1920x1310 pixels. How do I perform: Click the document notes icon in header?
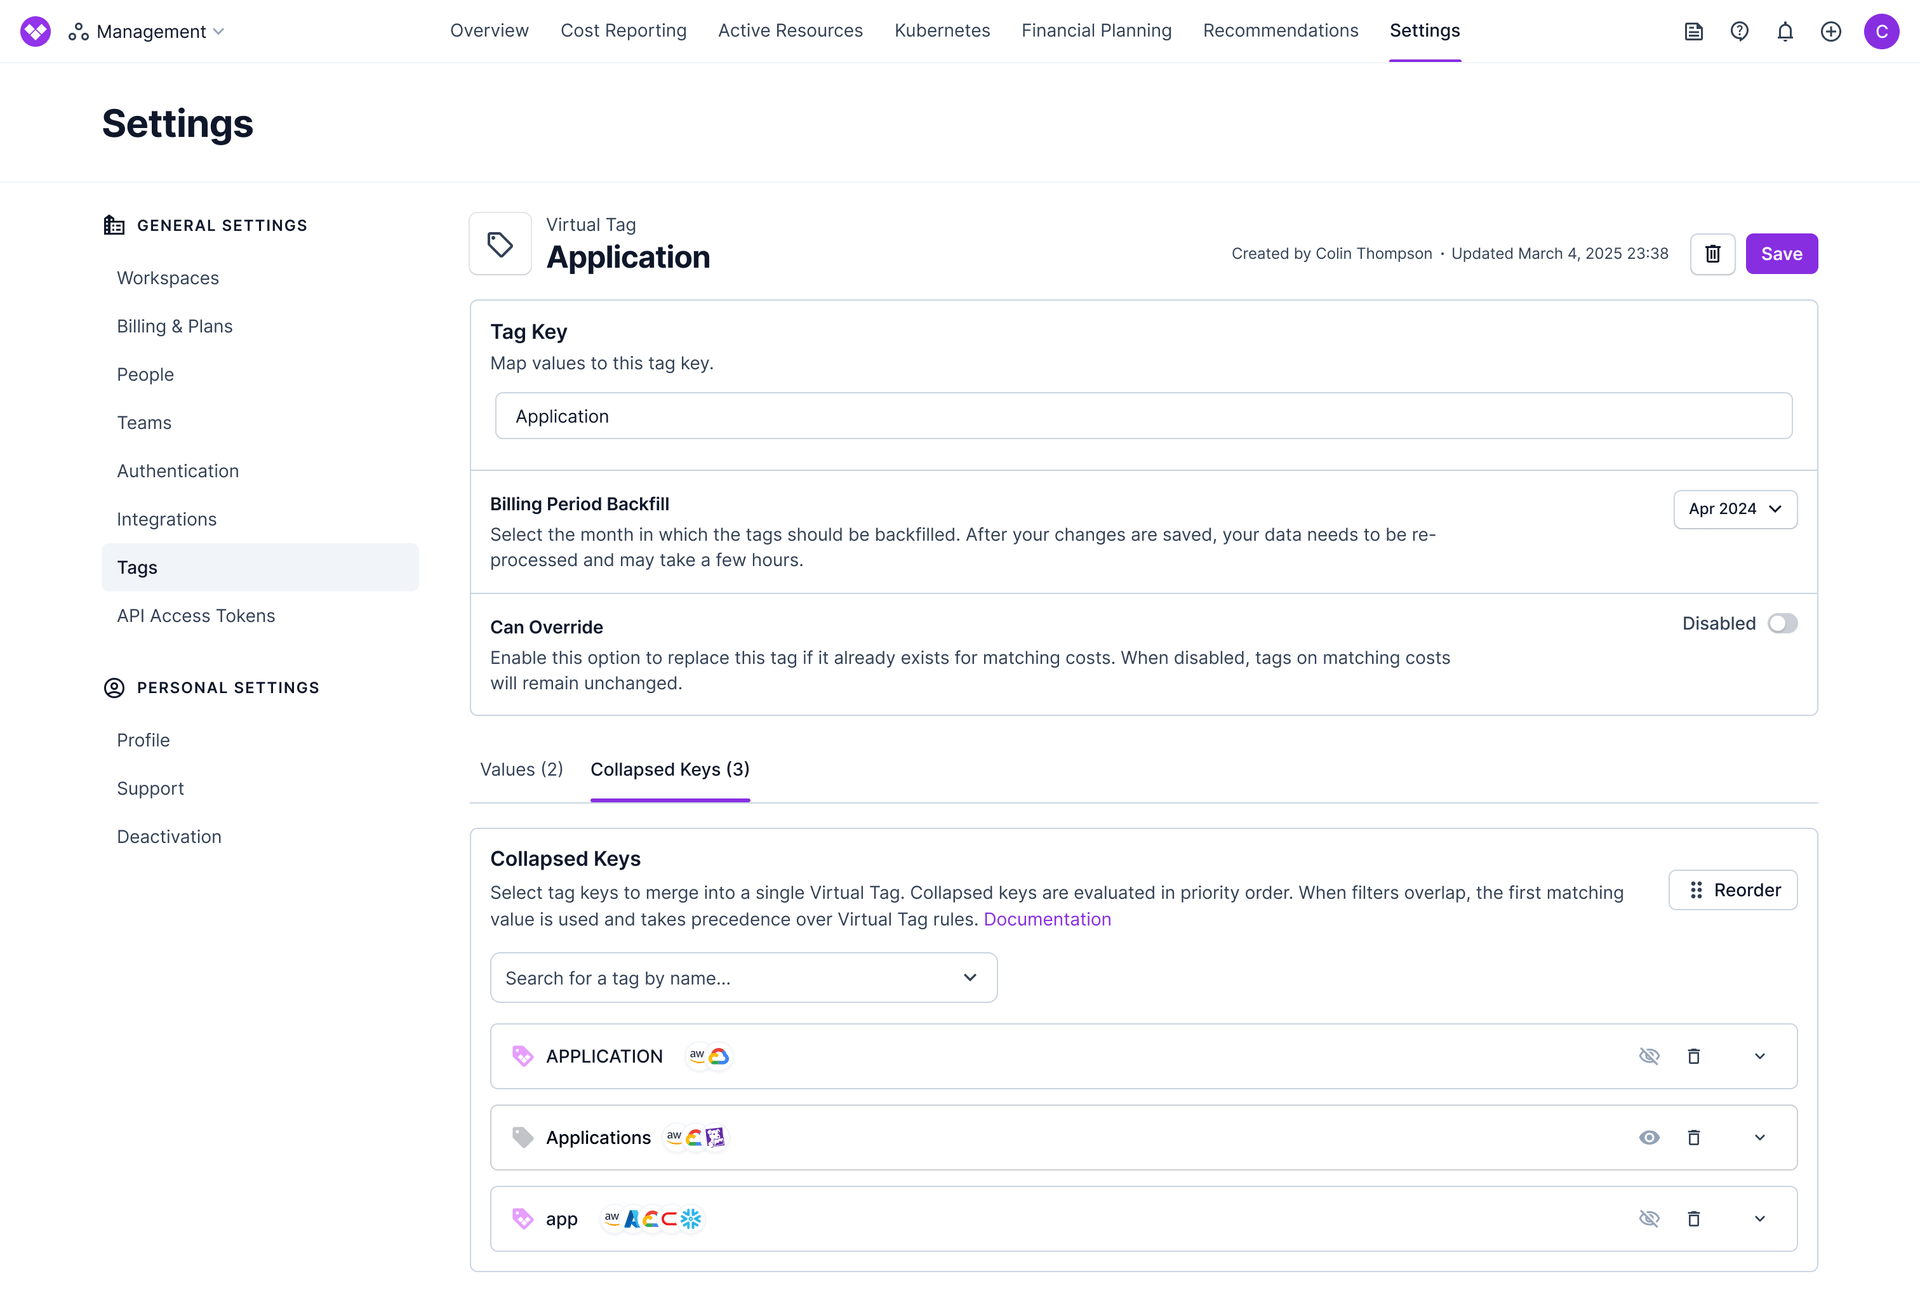click(x=1693, y=32)
